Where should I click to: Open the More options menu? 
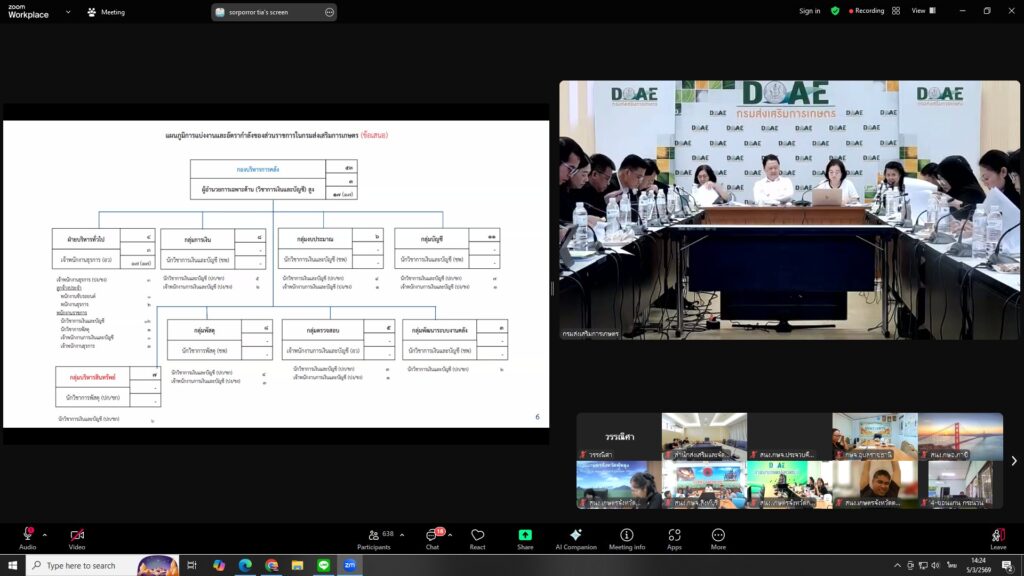(x=718, y=538)
